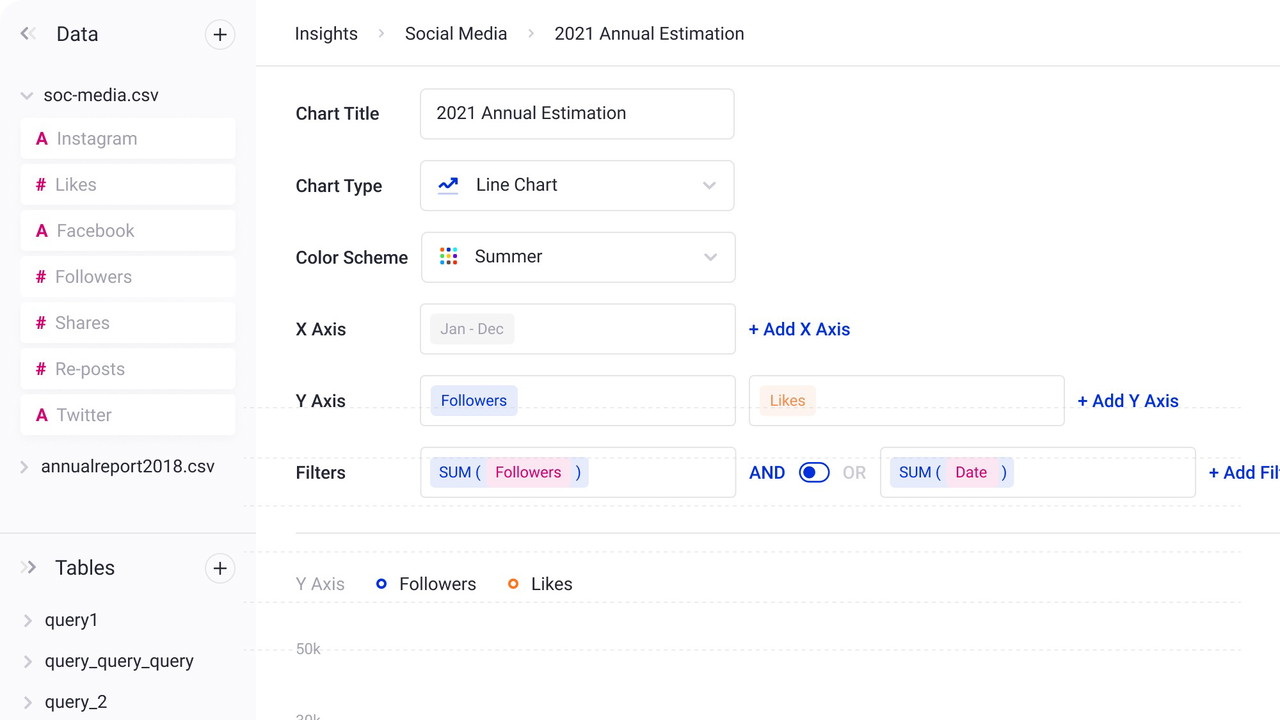Click the plus icon beside Tables
The height and width of the screenshot is (720, 1280).
(x=220, y=568)
